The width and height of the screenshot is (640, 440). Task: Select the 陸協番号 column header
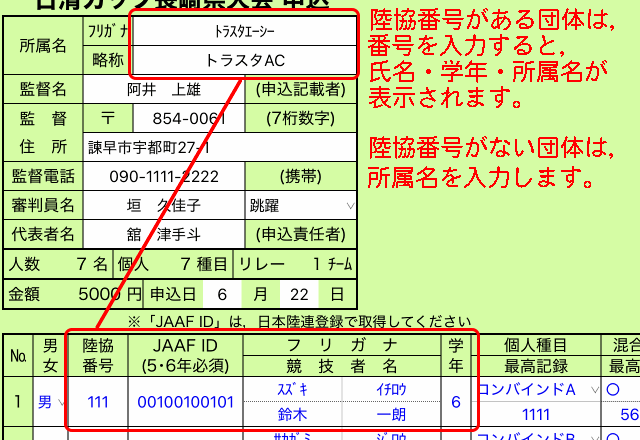coord(98,356)
